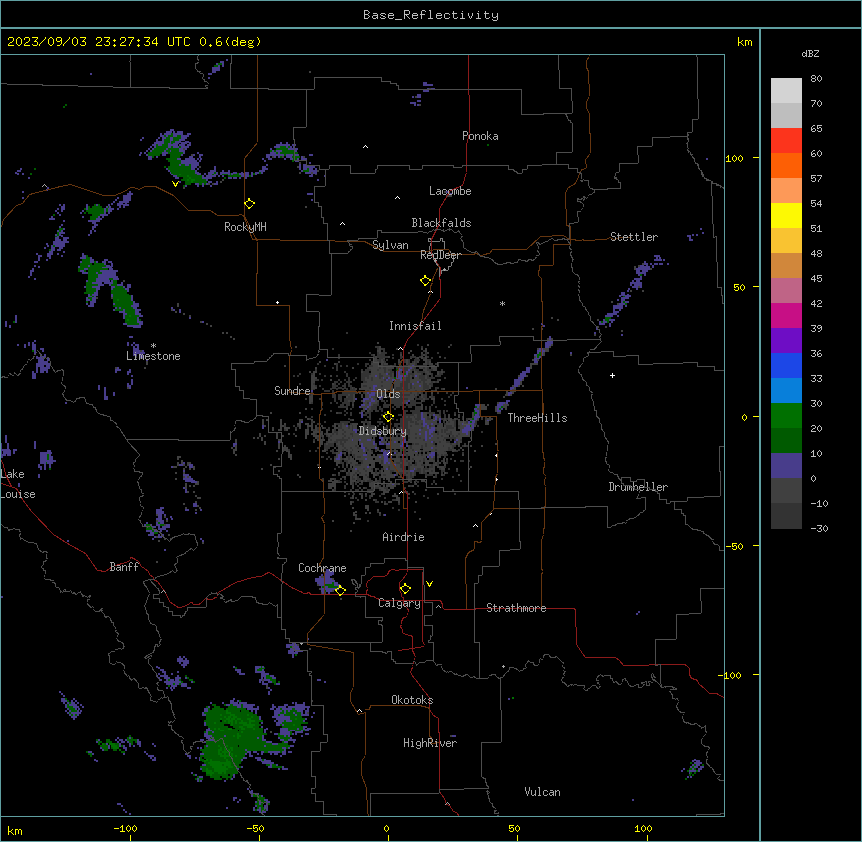Viewport: 862px width, 842px height.
Task: Select the 36 dBZ blue color swatch
Action: [x=786, y=365]
